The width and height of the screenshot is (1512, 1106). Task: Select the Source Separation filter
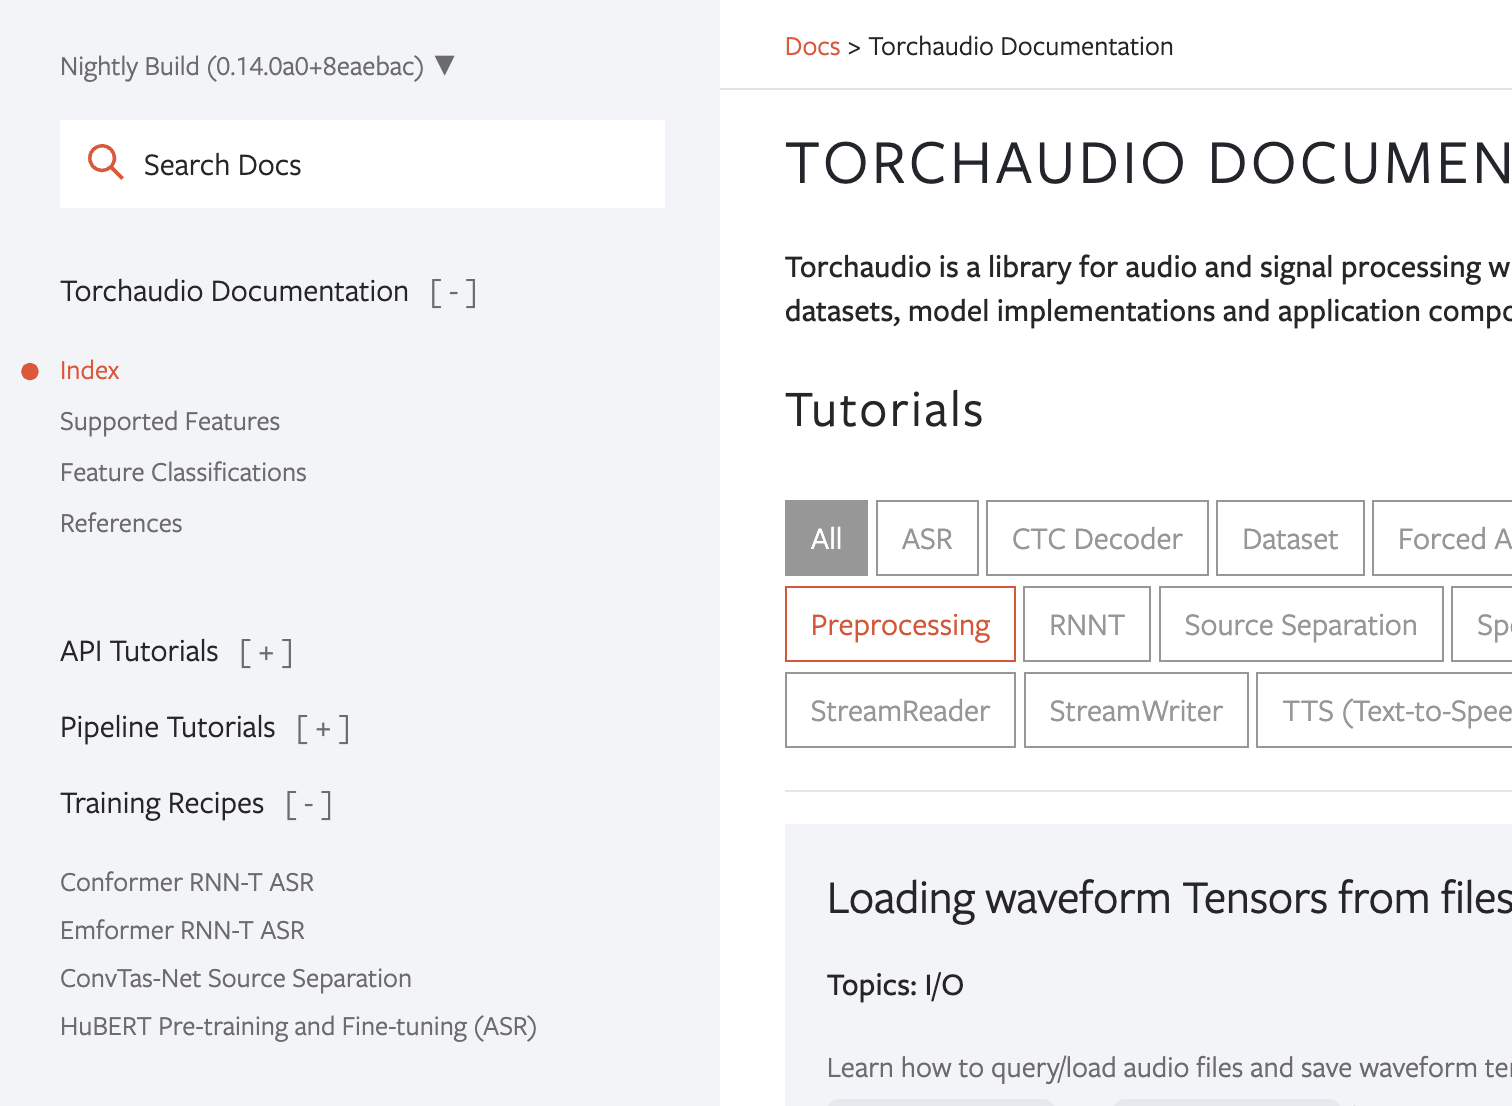1301,624
